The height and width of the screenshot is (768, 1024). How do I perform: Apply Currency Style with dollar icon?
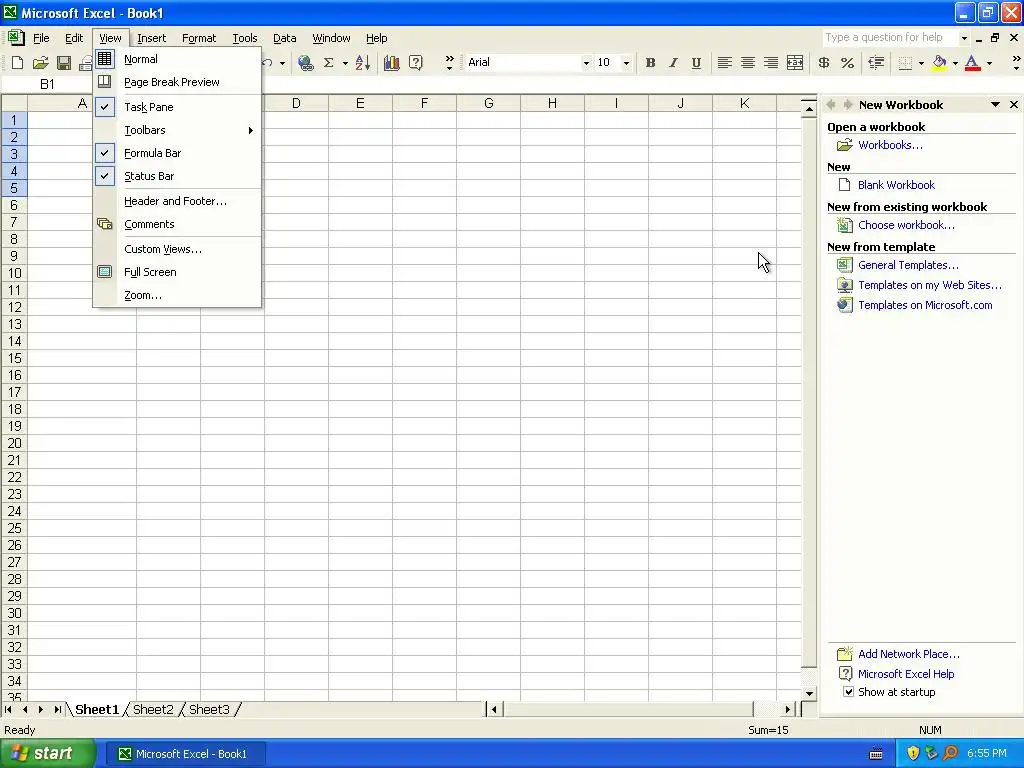pos(824,63)
